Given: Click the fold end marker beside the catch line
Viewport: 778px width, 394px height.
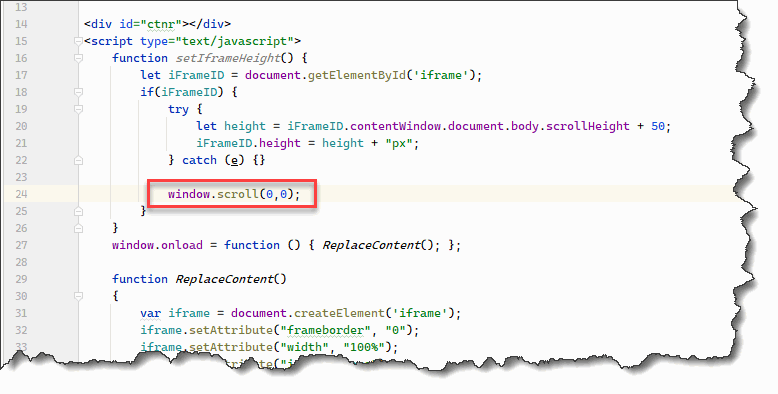Looking at the screenshot, I should (78, 160).
